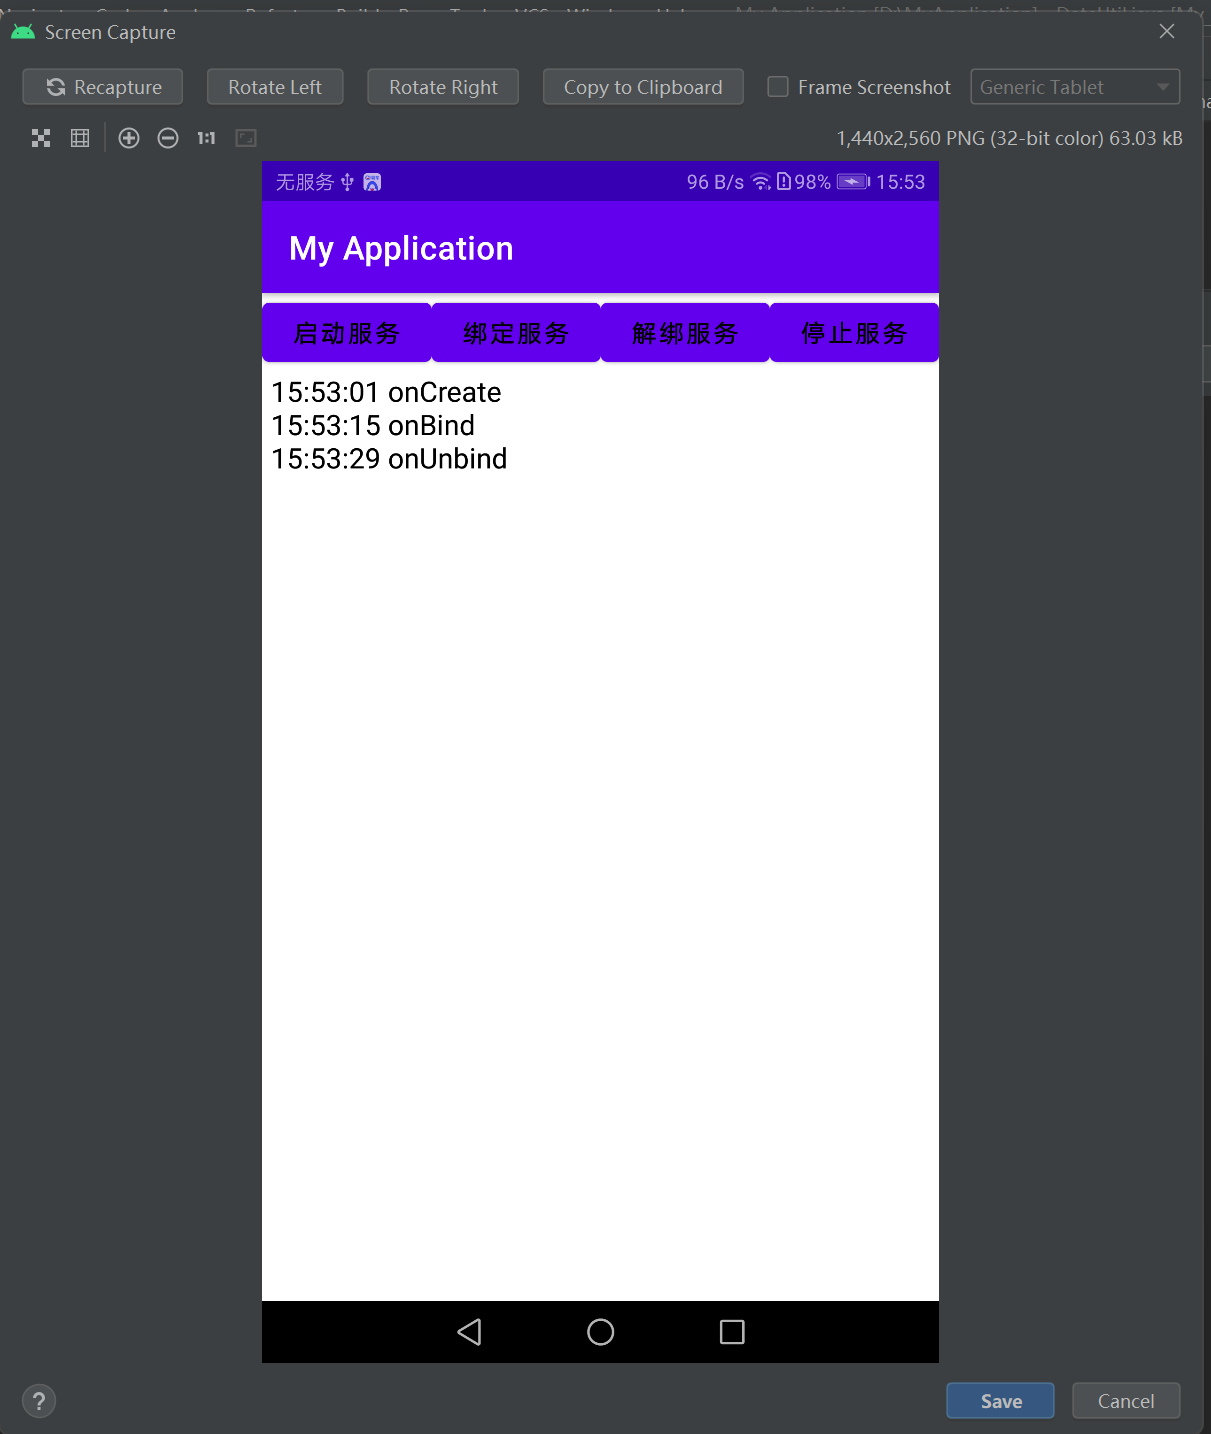Rotate the screenshot left

(275, 87)
